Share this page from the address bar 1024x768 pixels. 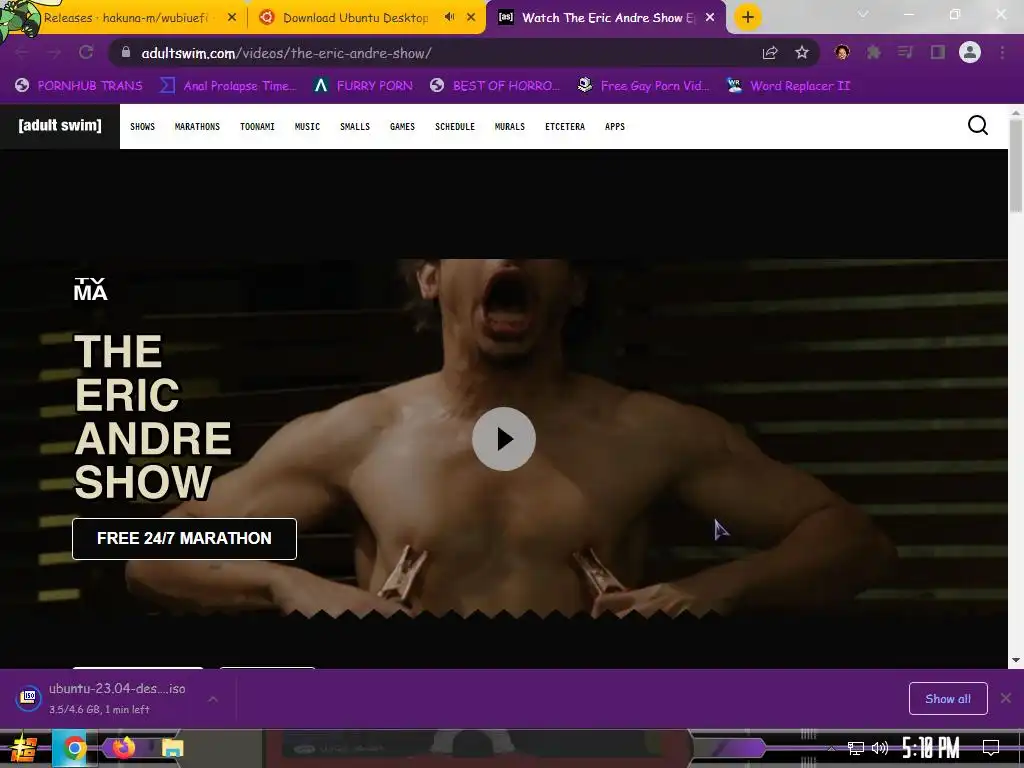click(770, 53)
